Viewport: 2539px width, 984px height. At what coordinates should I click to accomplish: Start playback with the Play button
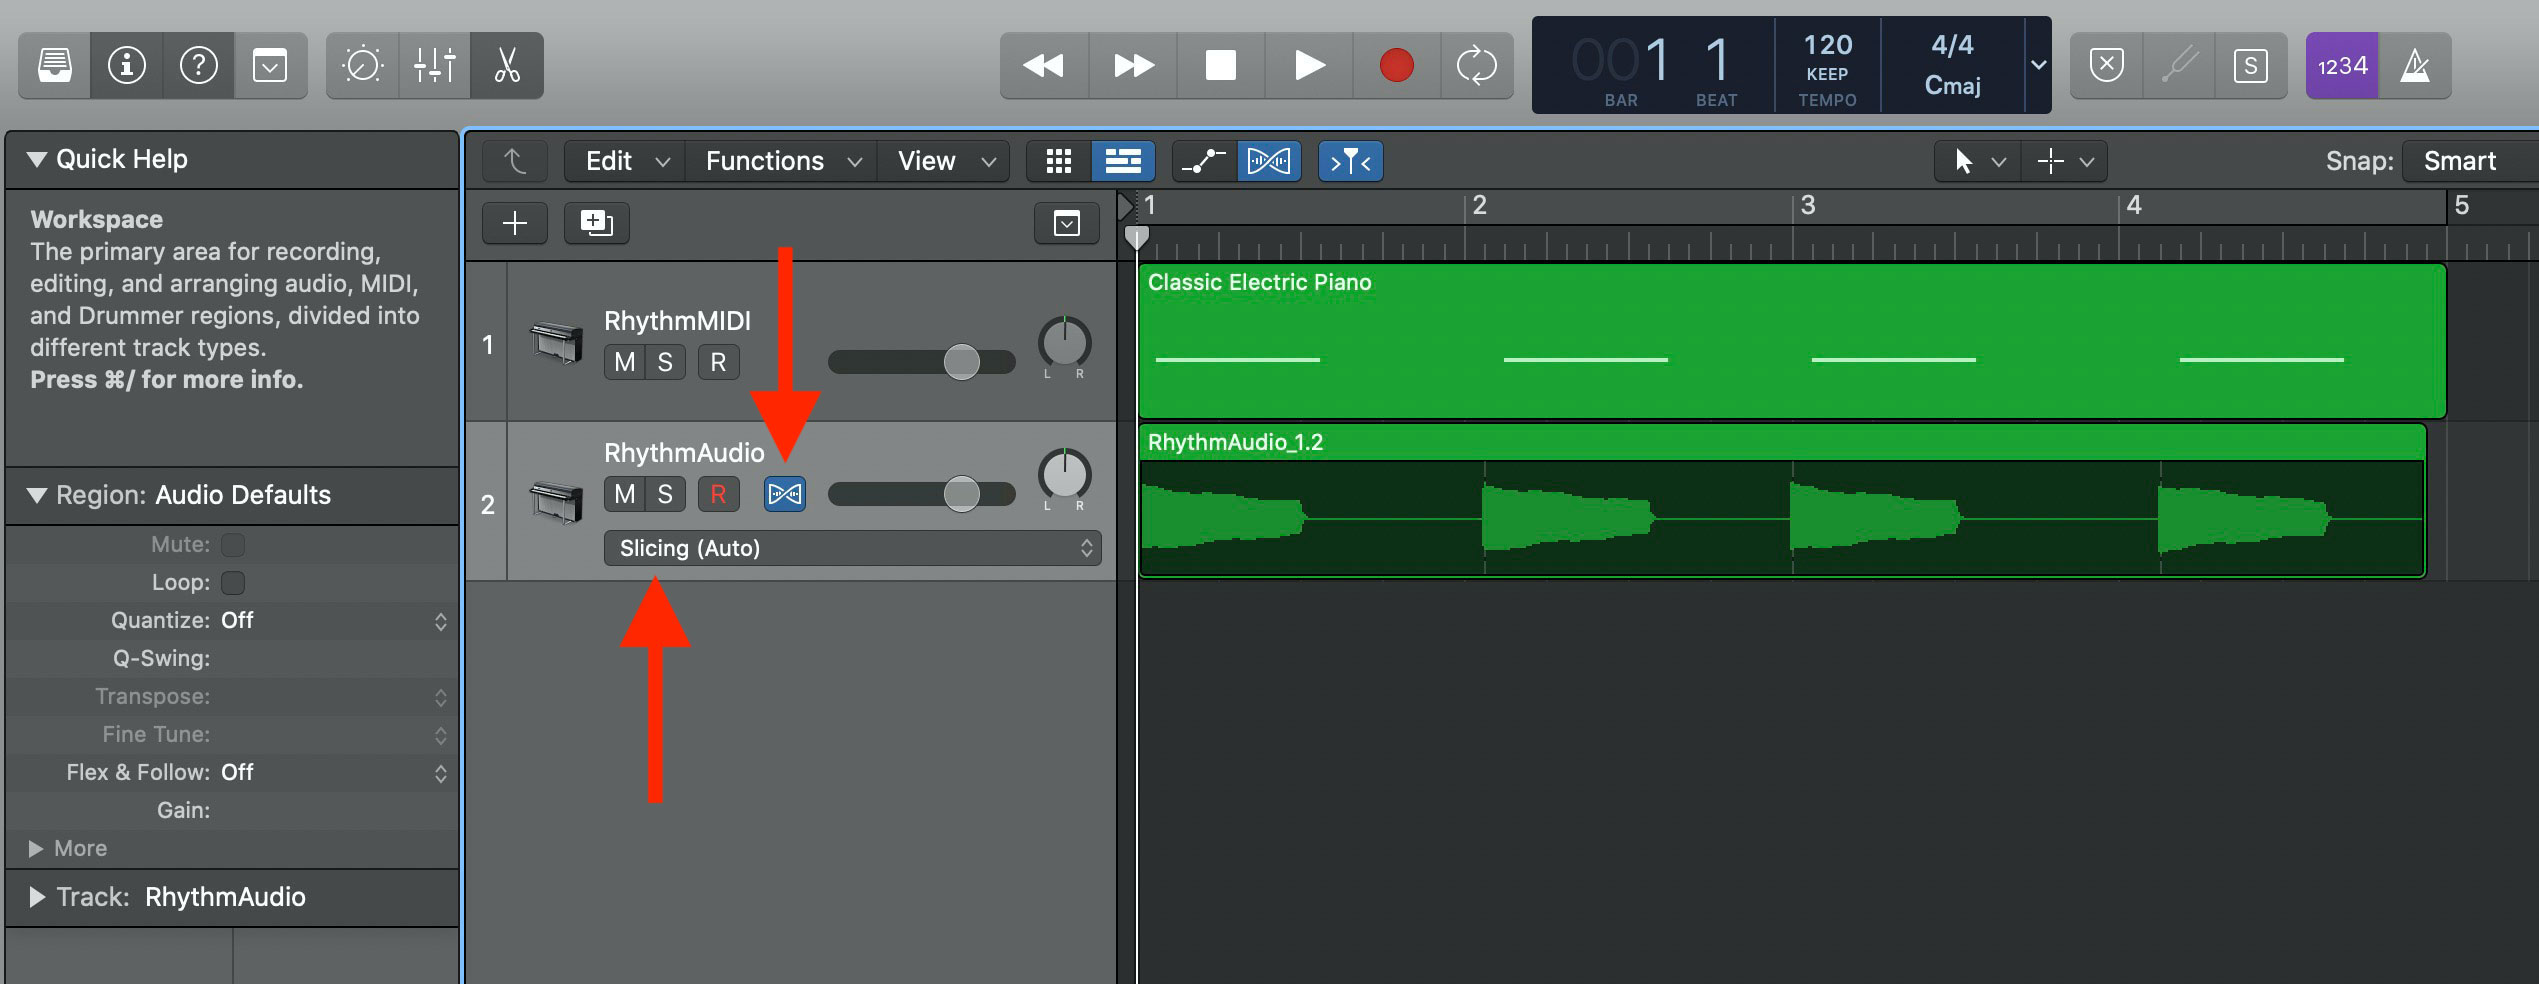point(1308,66)
